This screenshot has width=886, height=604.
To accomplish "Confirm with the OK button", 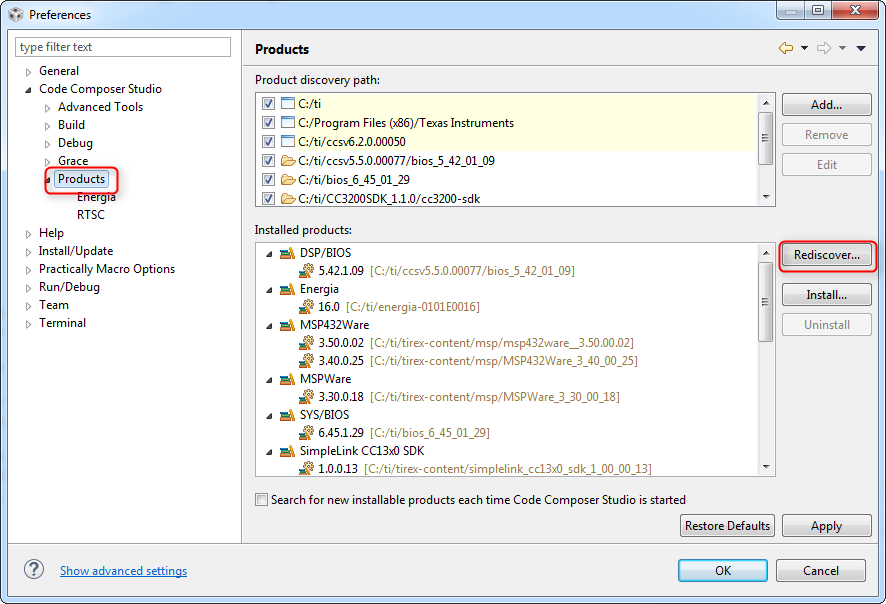I will [723, 571].
